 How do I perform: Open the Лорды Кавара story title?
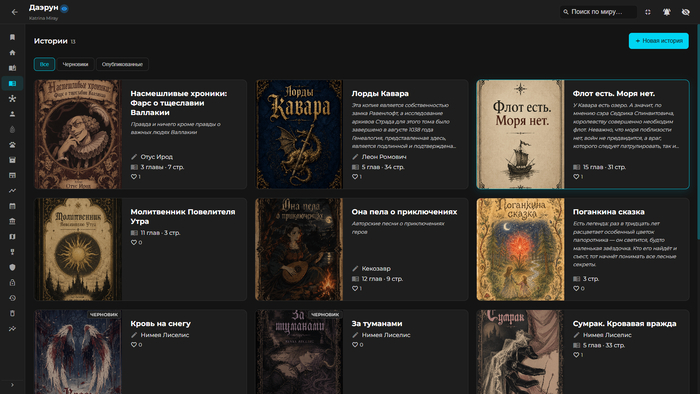[380, 94]
